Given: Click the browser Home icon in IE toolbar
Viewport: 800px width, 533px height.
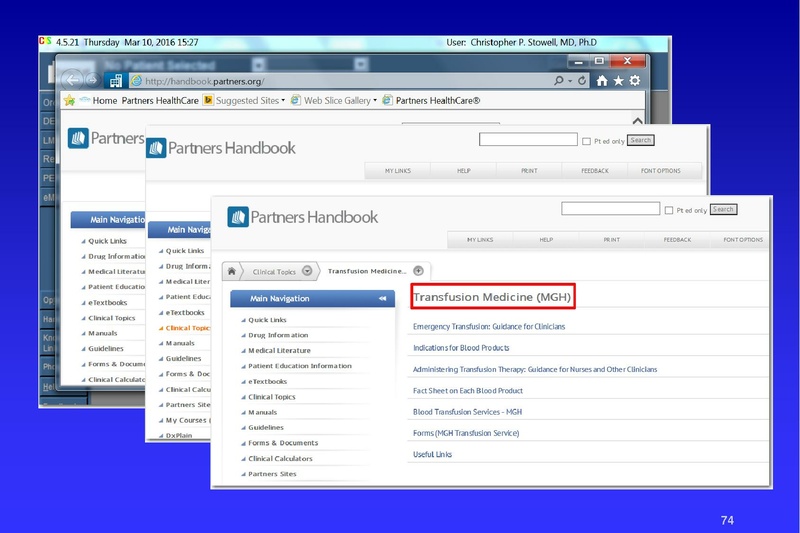Looking at the screenshot, I should pos(601,80).
